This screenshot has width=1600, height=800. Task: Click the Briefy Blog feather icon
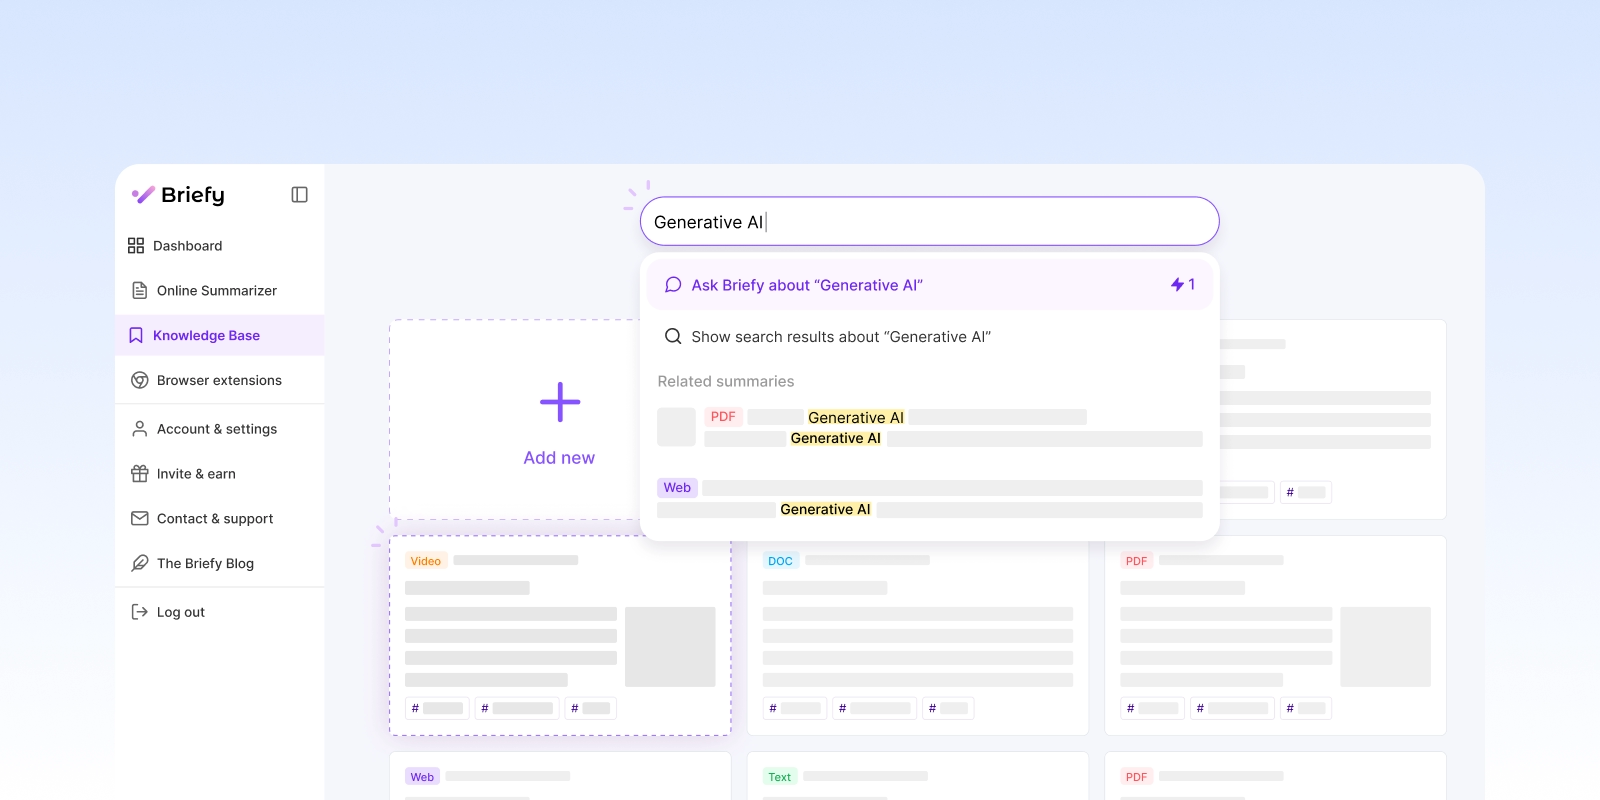(x=140, y=563)
